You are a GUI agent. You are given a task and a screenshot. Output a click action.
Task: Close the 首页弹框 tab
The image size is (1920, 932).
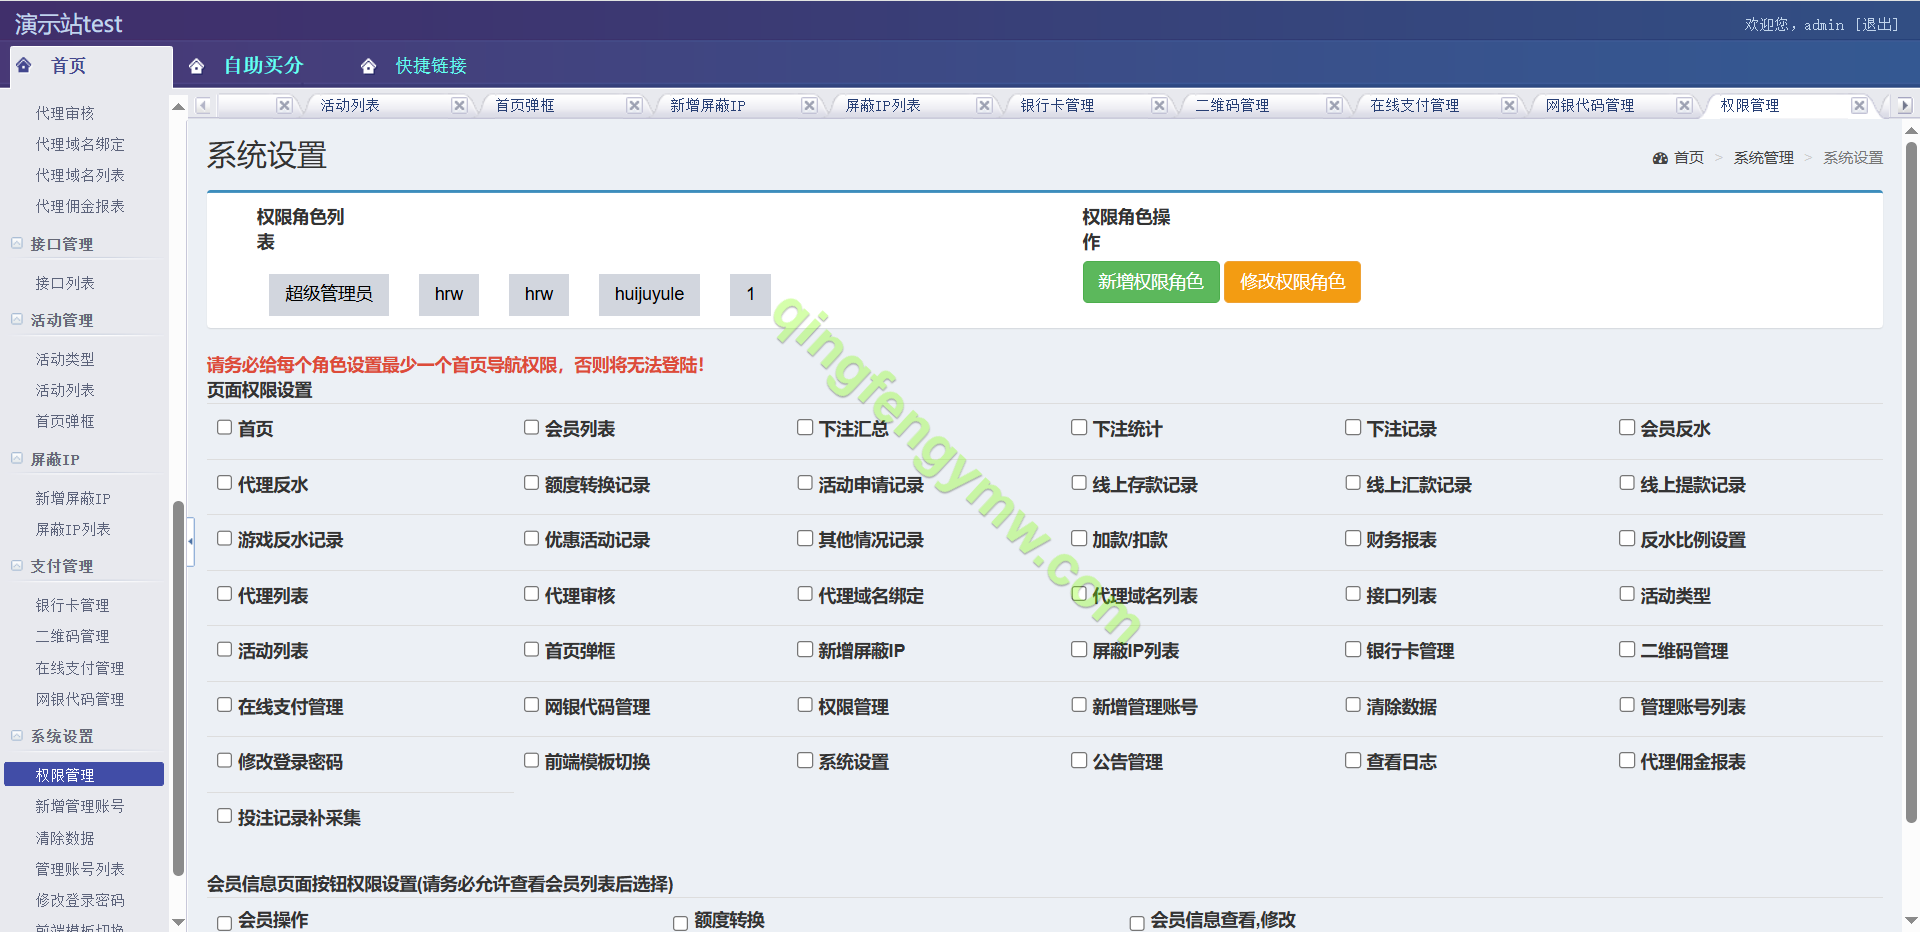[x=634, y=105]
